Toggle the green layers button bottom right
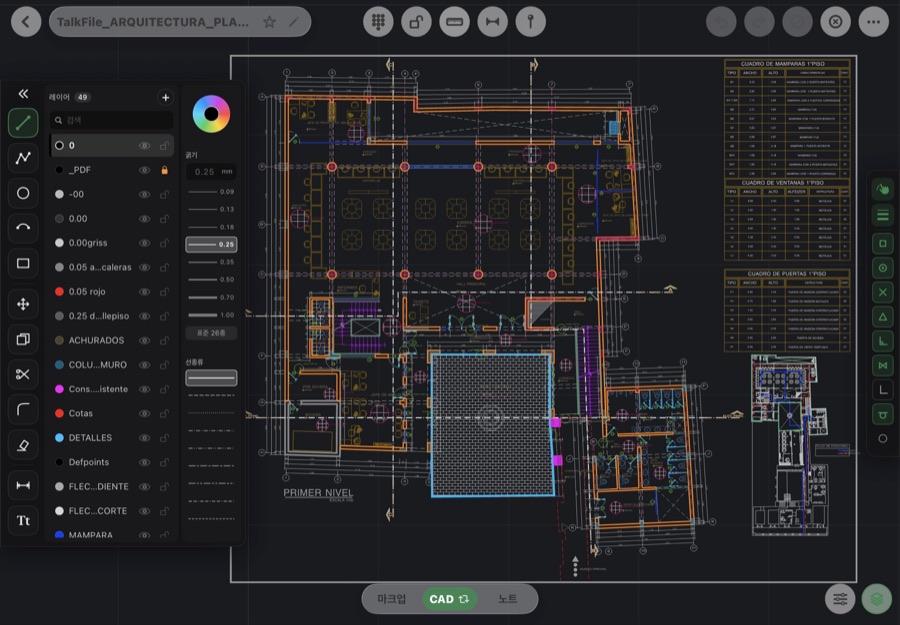The image size is (900, 625). (876, 599)
